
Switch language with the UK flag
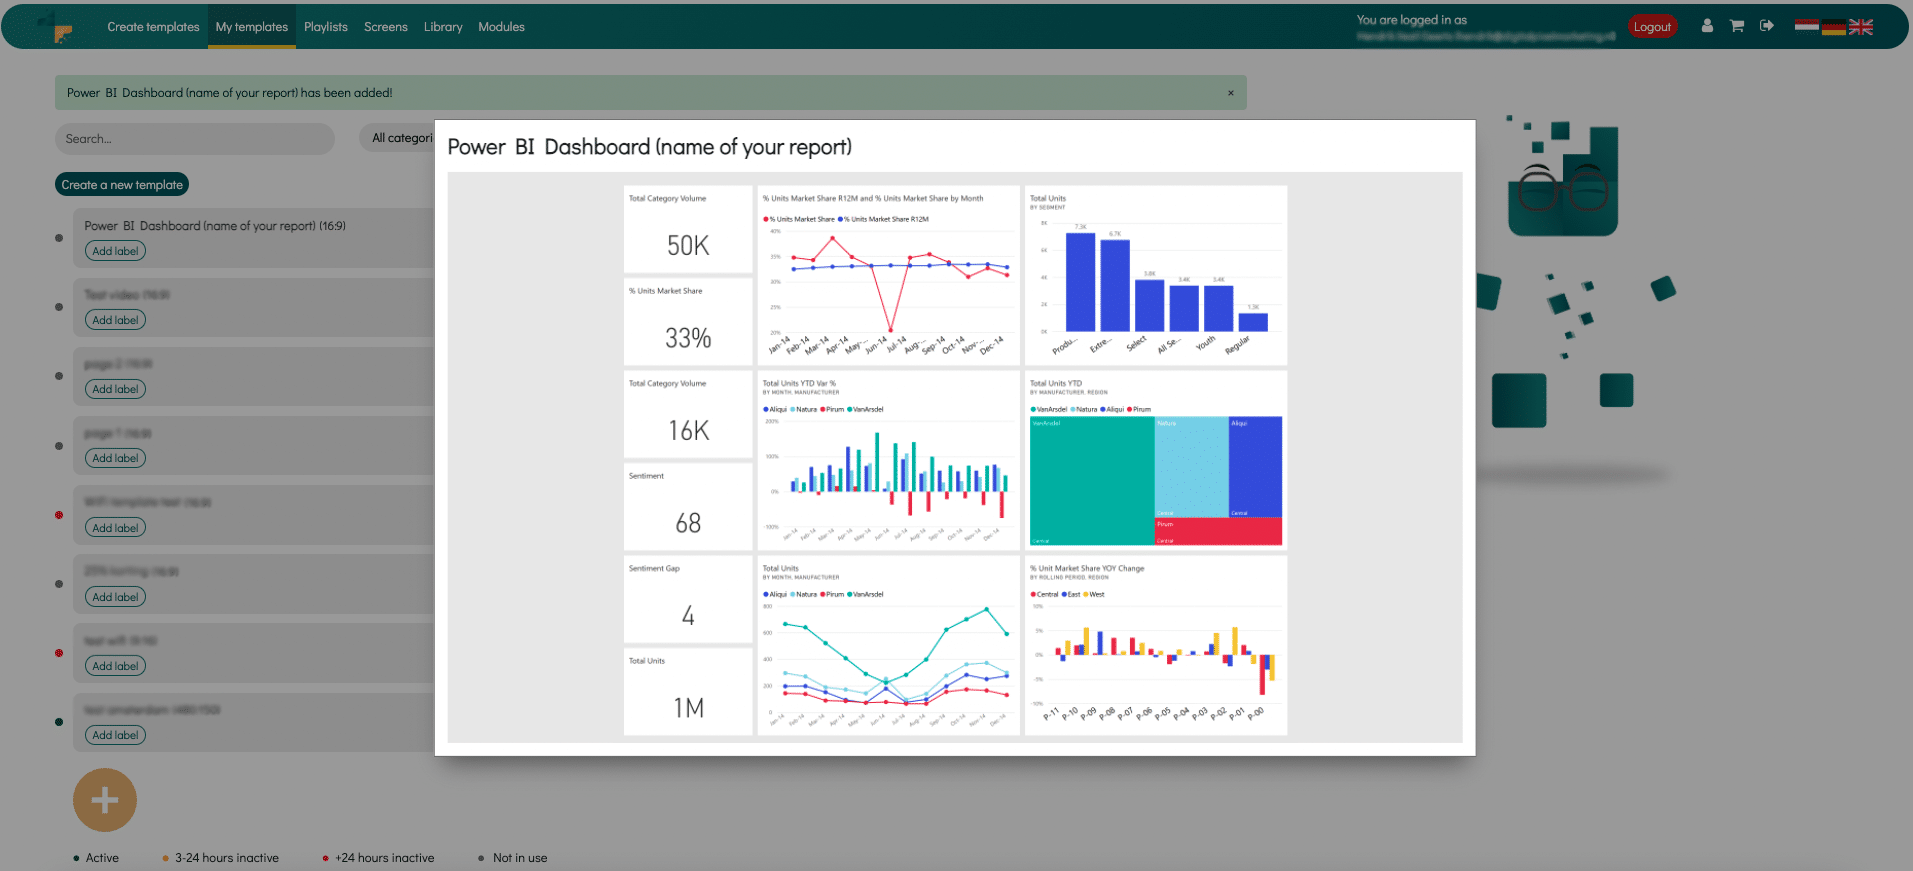1861,27
